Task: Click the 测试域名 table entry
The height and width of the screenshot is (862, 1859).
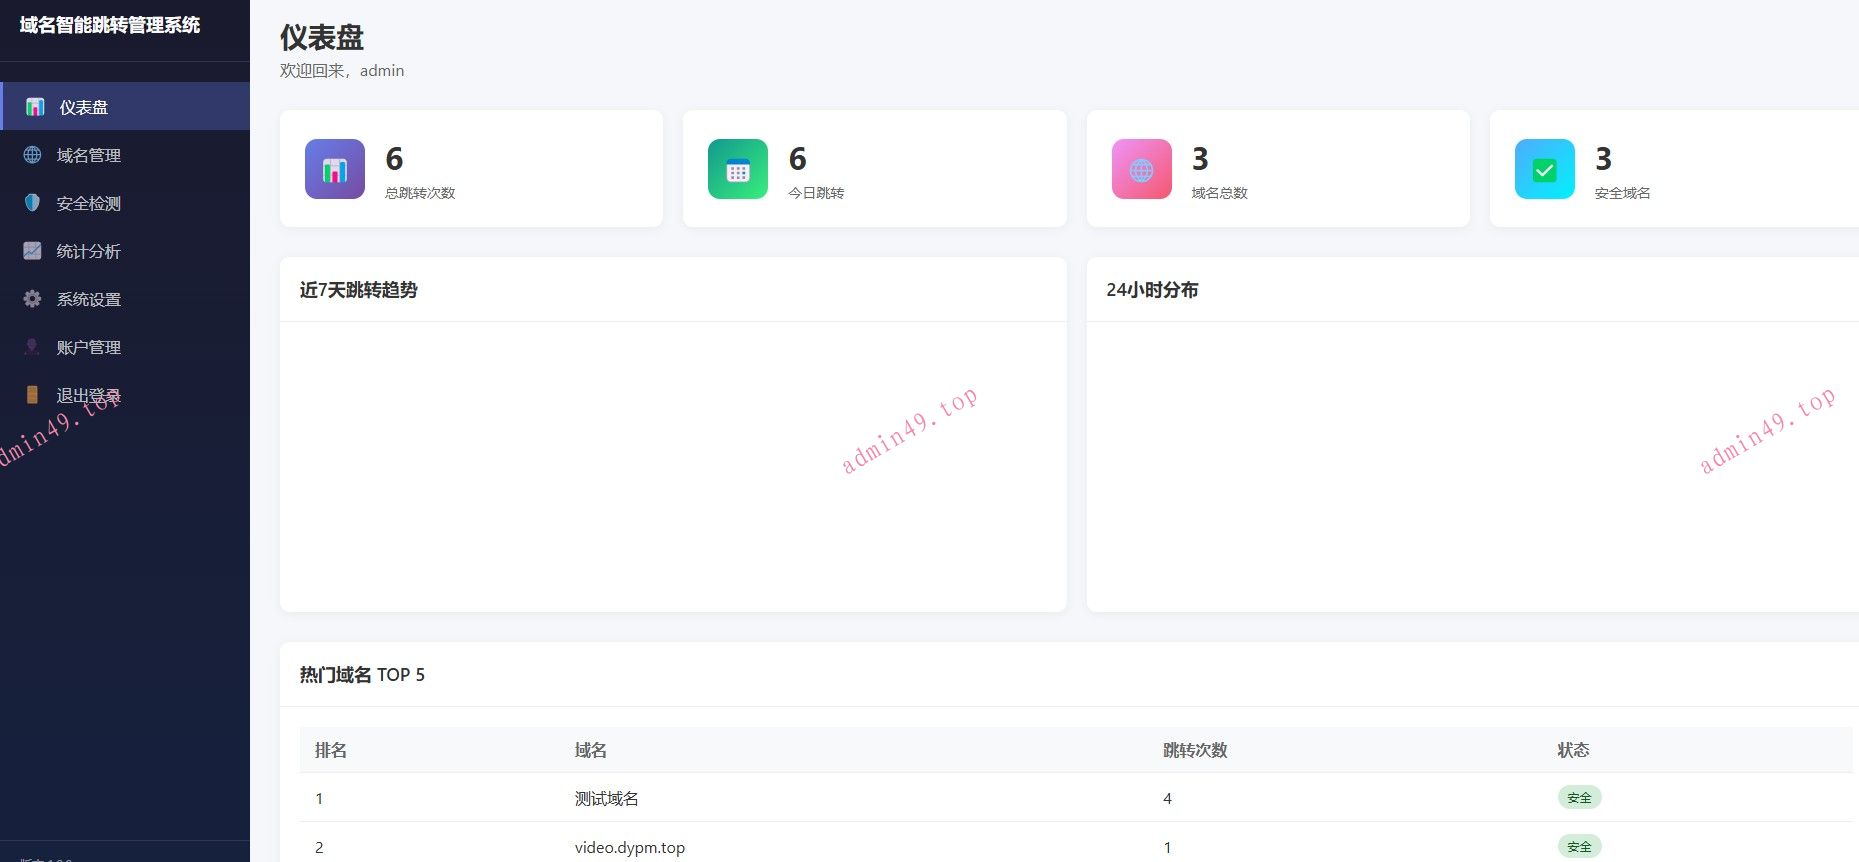Action: (606, 798)
